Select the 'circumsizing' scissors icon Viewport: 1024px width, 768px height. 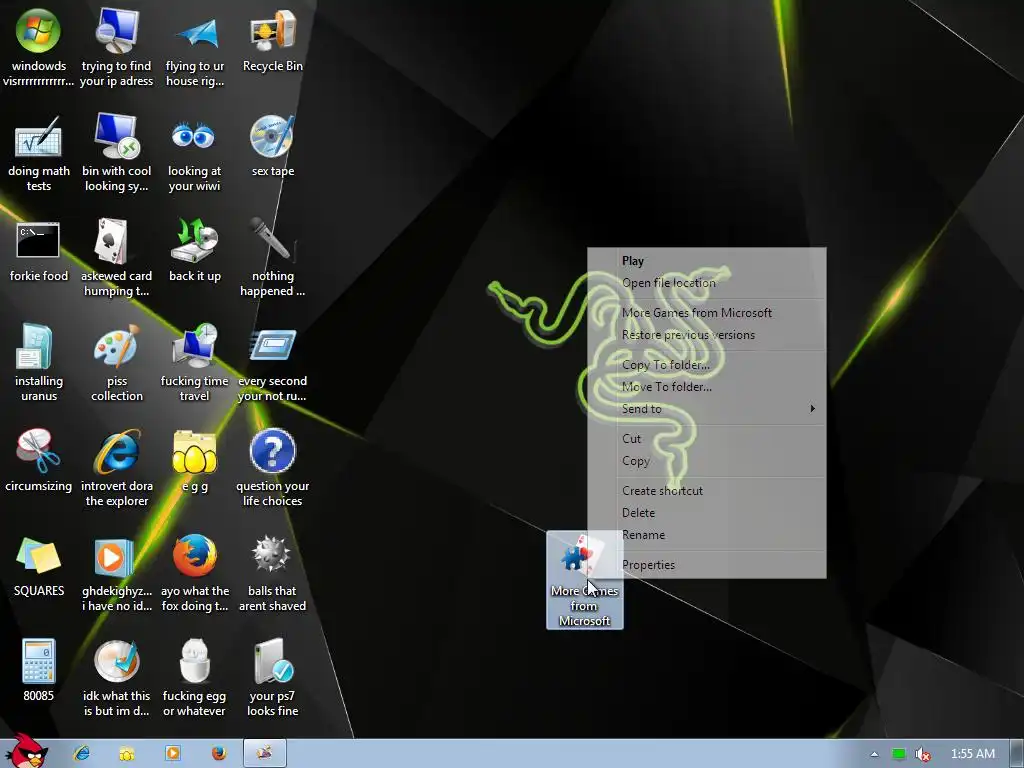point(39,461)
